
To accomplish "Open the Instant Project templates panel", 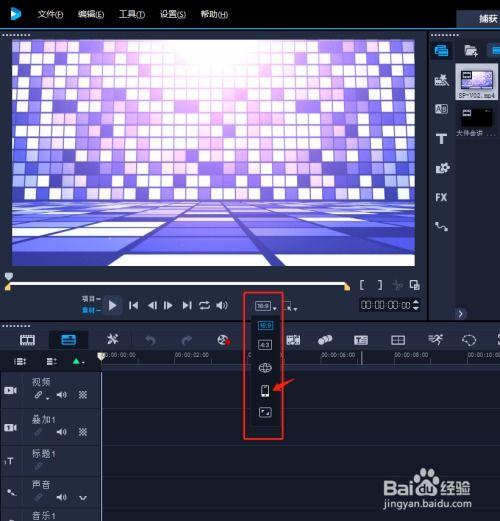I will 441,80.
